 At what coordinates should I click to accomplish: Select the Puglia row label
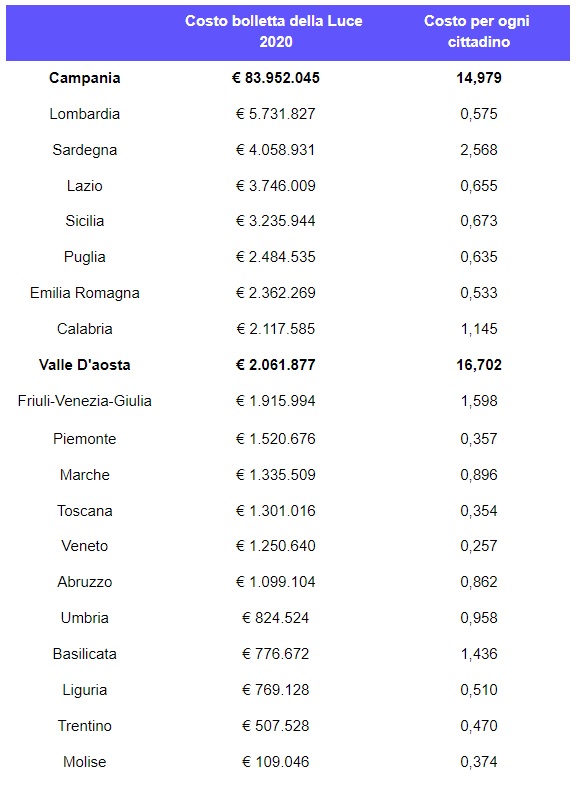(x=85, y=257)
